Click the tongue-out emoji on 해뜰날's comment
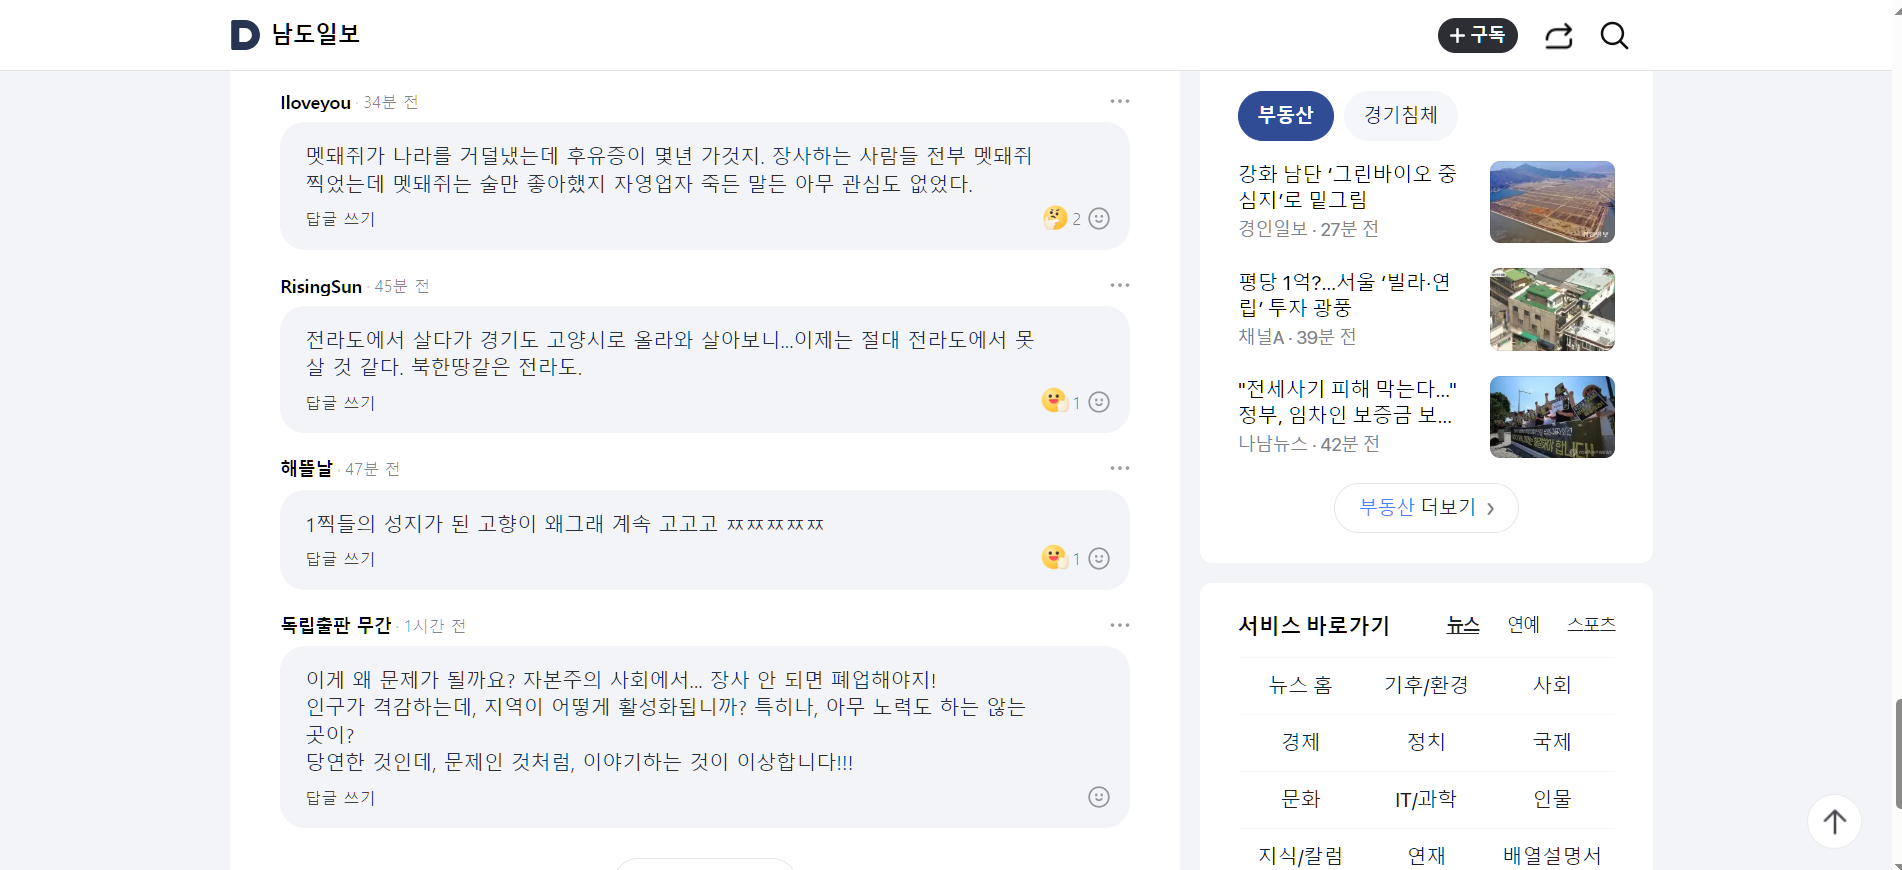1902x870 pixels. 1053,557
